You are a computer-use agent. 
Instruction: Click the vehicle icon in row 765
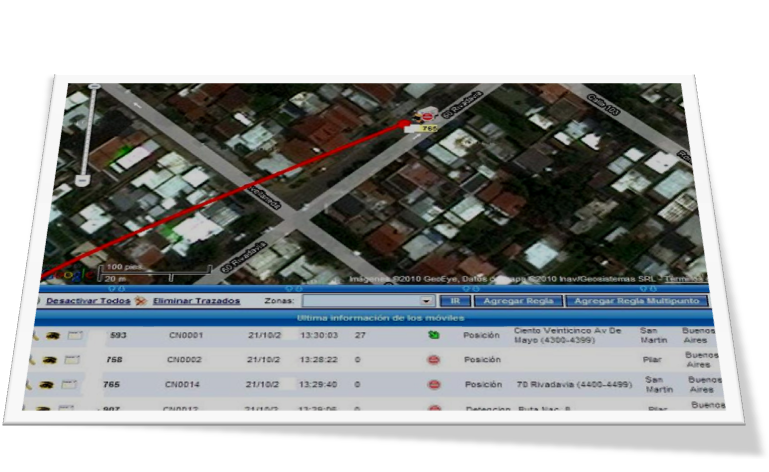pyautogui.click(x=46, y=385)
